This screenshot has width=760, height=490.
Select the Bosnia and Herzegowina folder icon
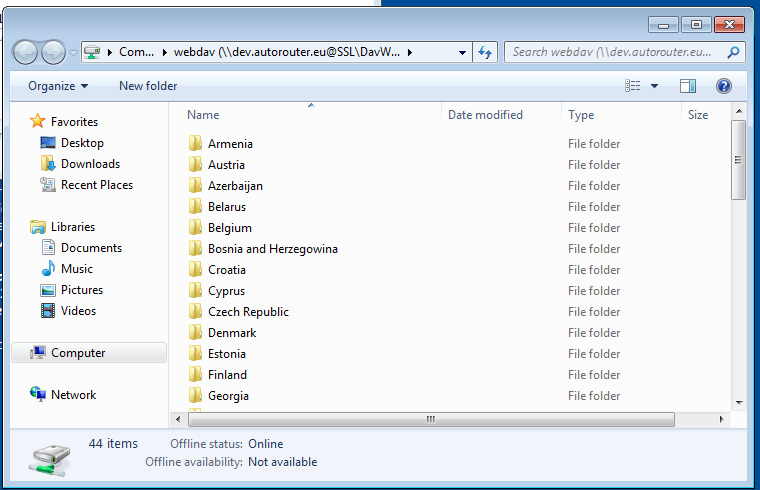195,249
